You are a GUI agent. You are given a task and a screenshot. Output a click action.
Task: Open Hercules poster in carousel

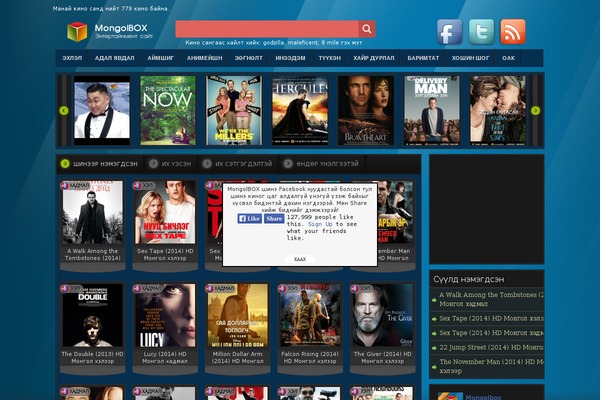[x=300, y=110]
